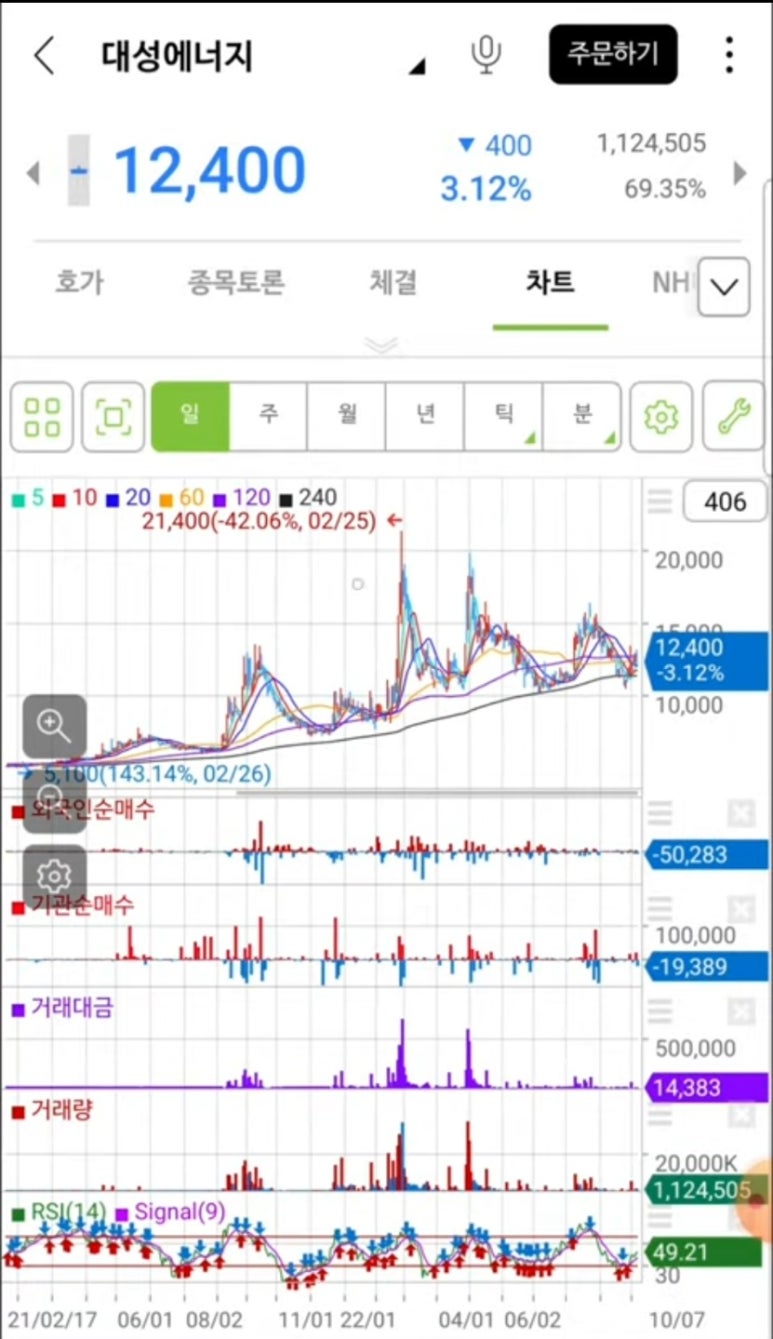The image size is (773, 1339).
Task: Tap the 5,100 low price annotation
Action: coord(145,773)
